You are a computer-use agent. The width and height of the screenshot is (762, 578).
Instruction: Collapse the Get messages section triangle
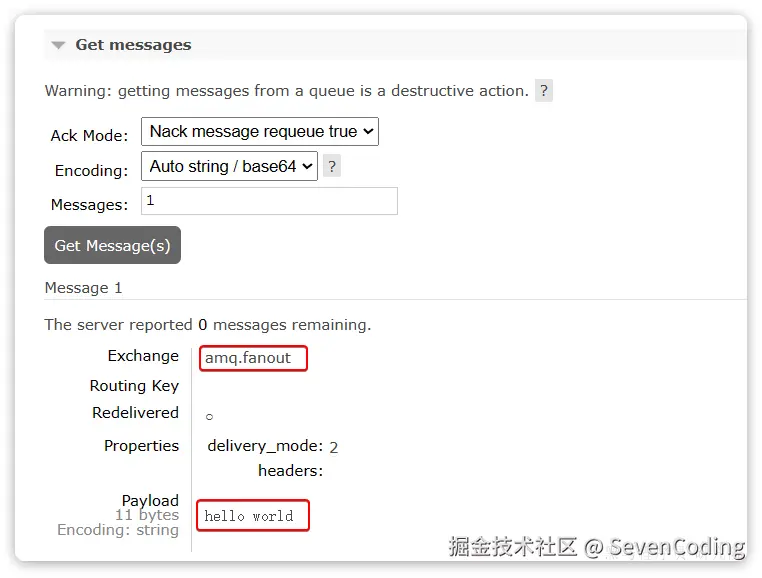click(58, 45)
